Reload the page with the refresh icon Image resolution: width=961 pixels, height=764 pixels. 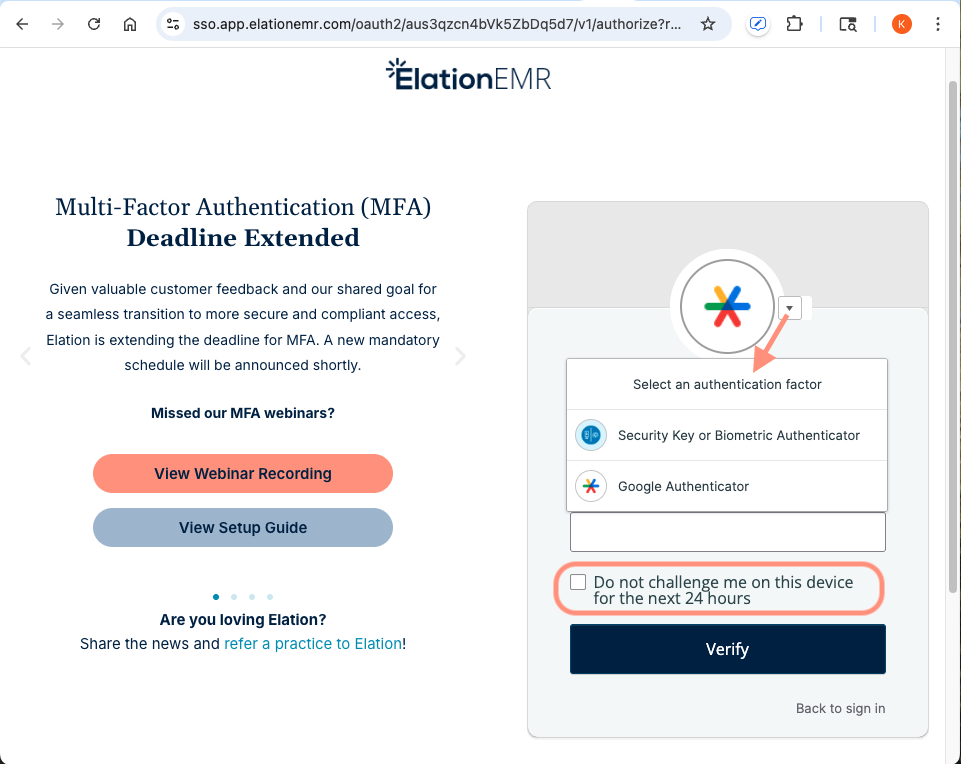[x=94, y=24]
